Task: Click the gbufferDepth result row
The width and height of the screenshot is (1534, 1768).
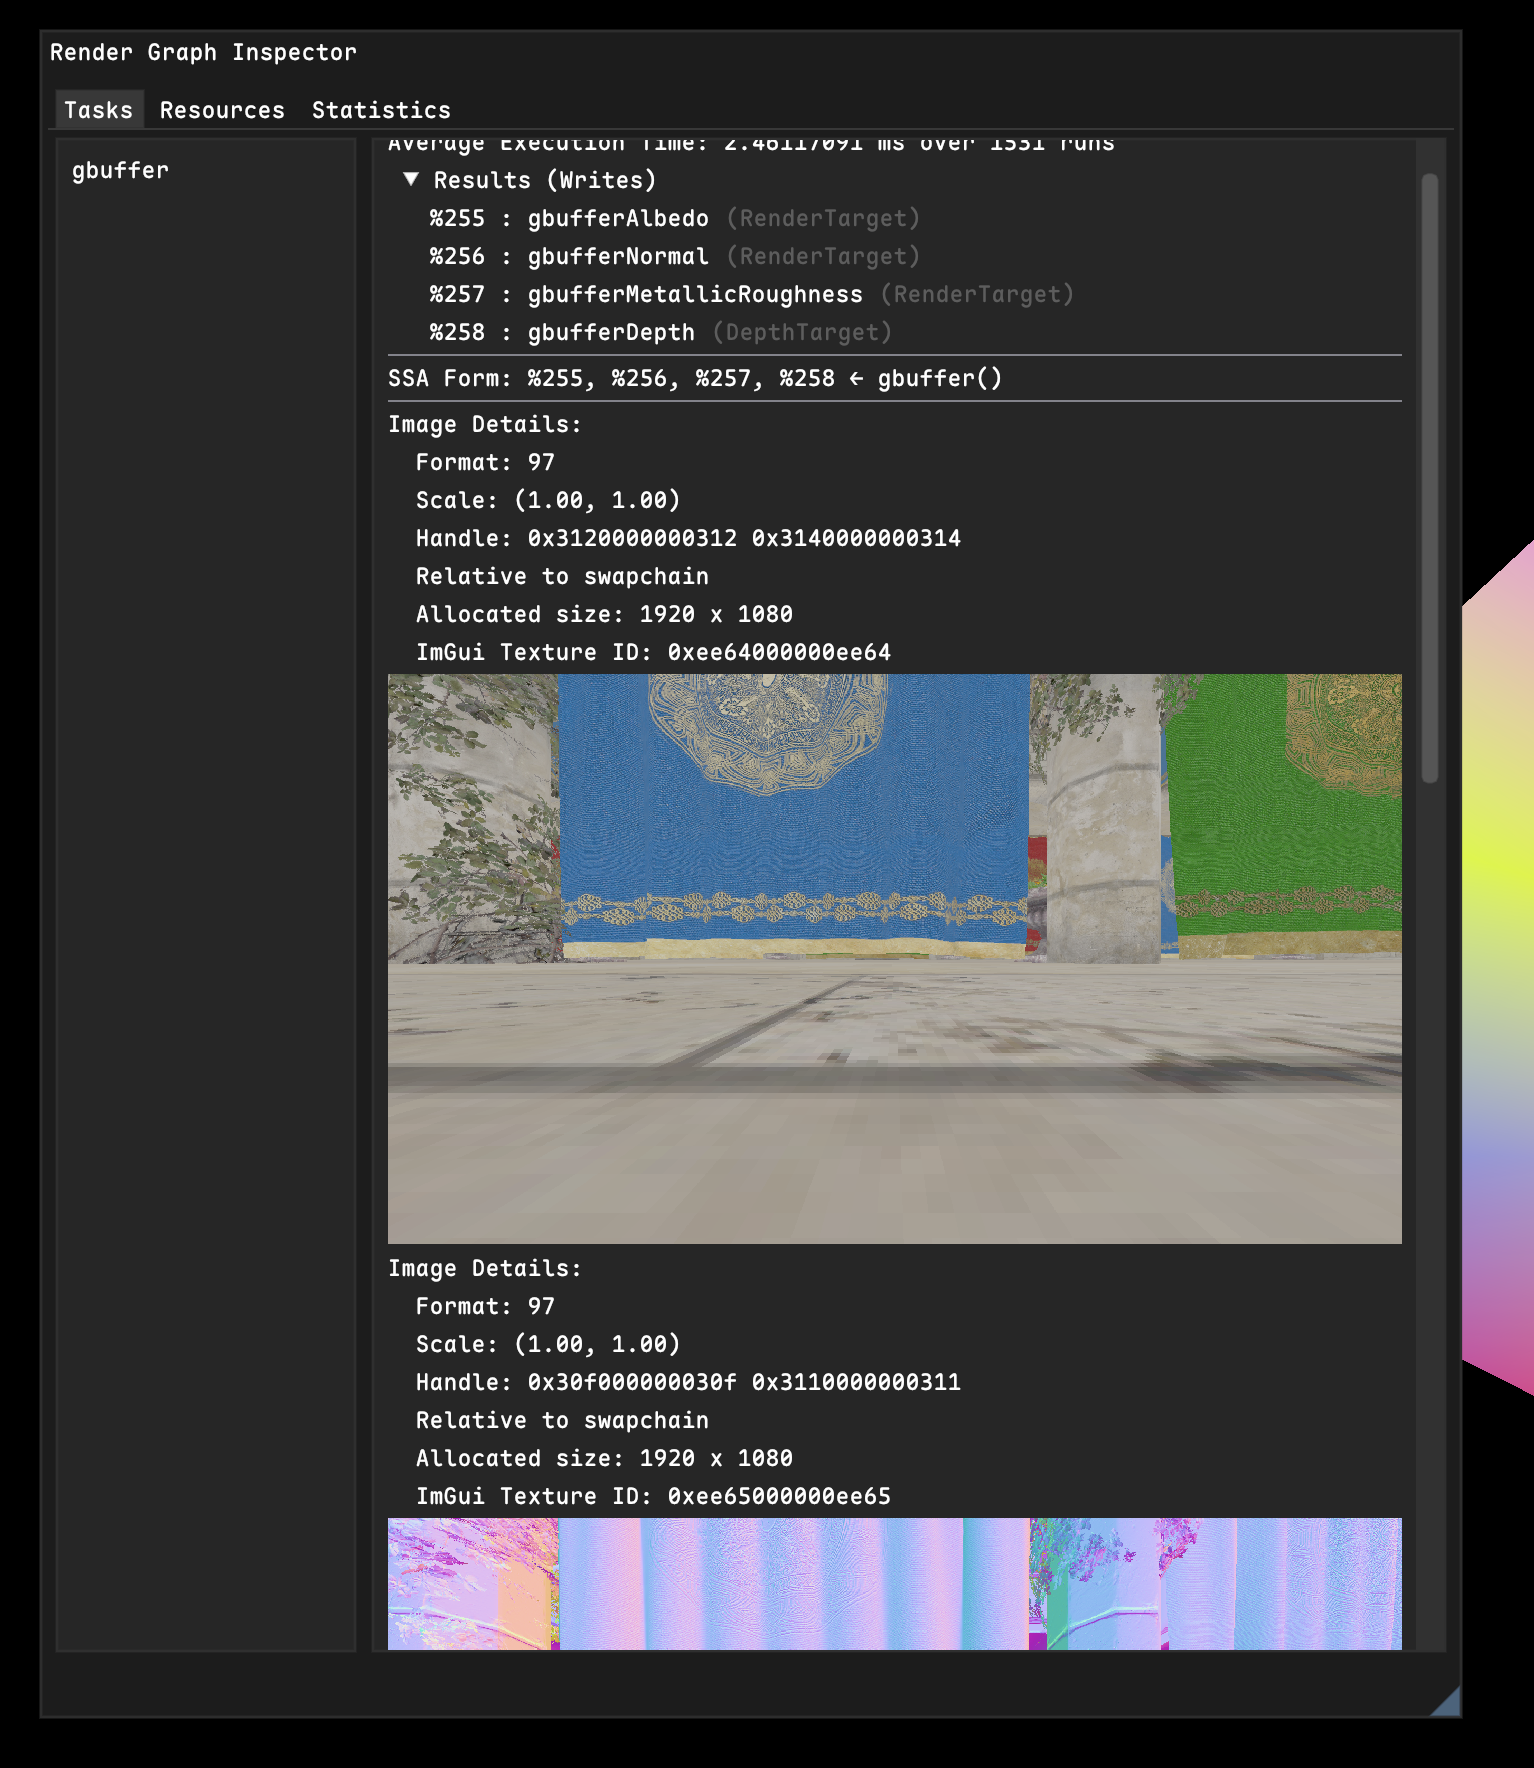Action: pyautogui.click(x=660, y=333)
